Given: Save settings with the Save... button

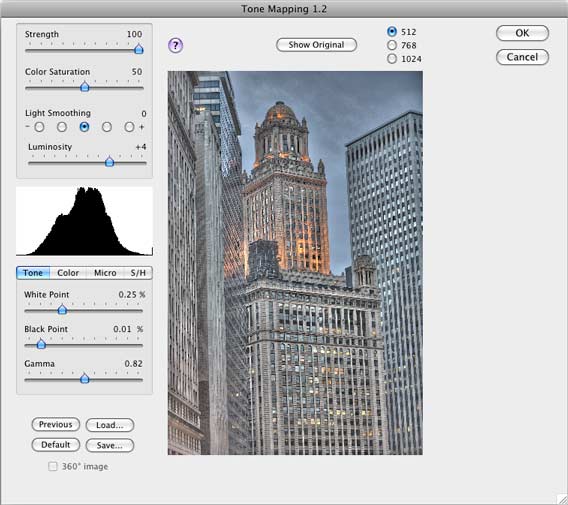Looking at the screenshot, I should [110, 445].
